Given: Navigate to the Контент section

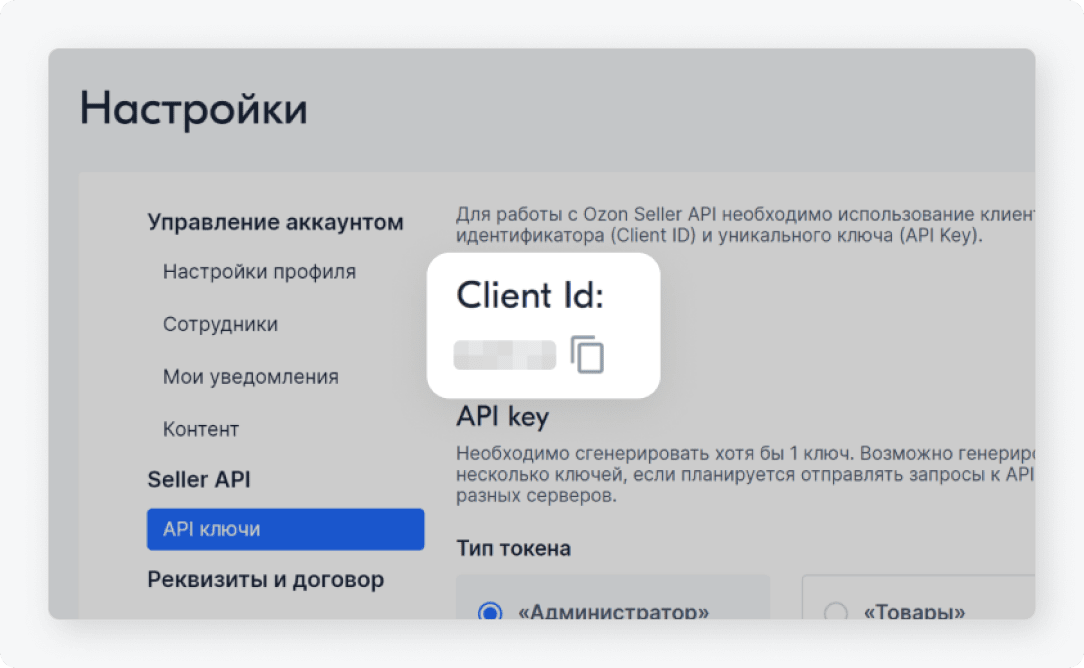Looking at the screenshot, I should 201,429.
